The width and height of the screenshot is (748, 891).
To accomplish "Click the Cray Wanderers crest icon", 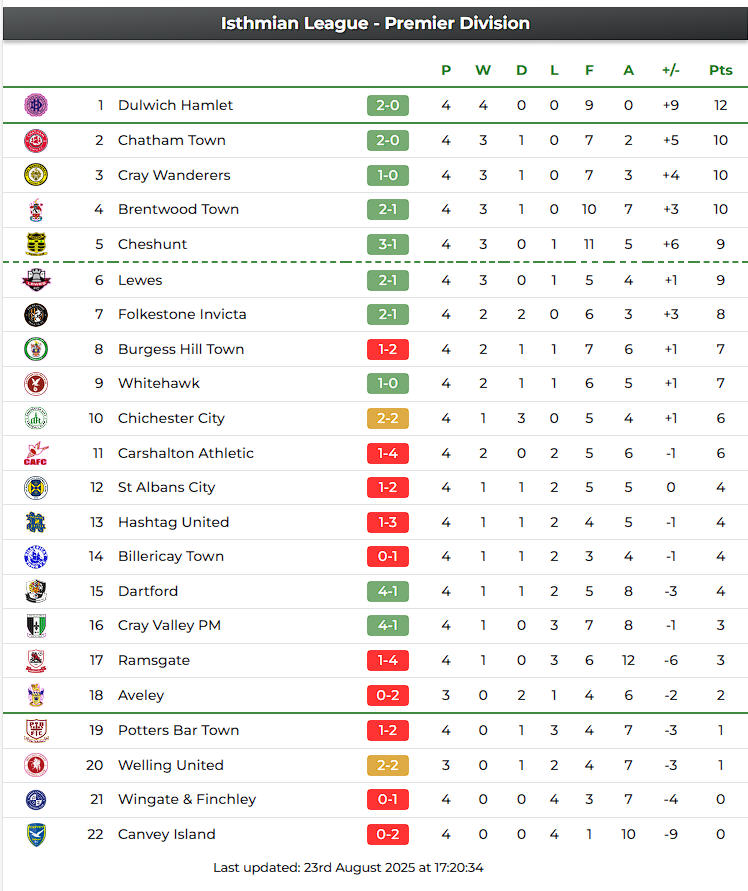I will 36,175.
